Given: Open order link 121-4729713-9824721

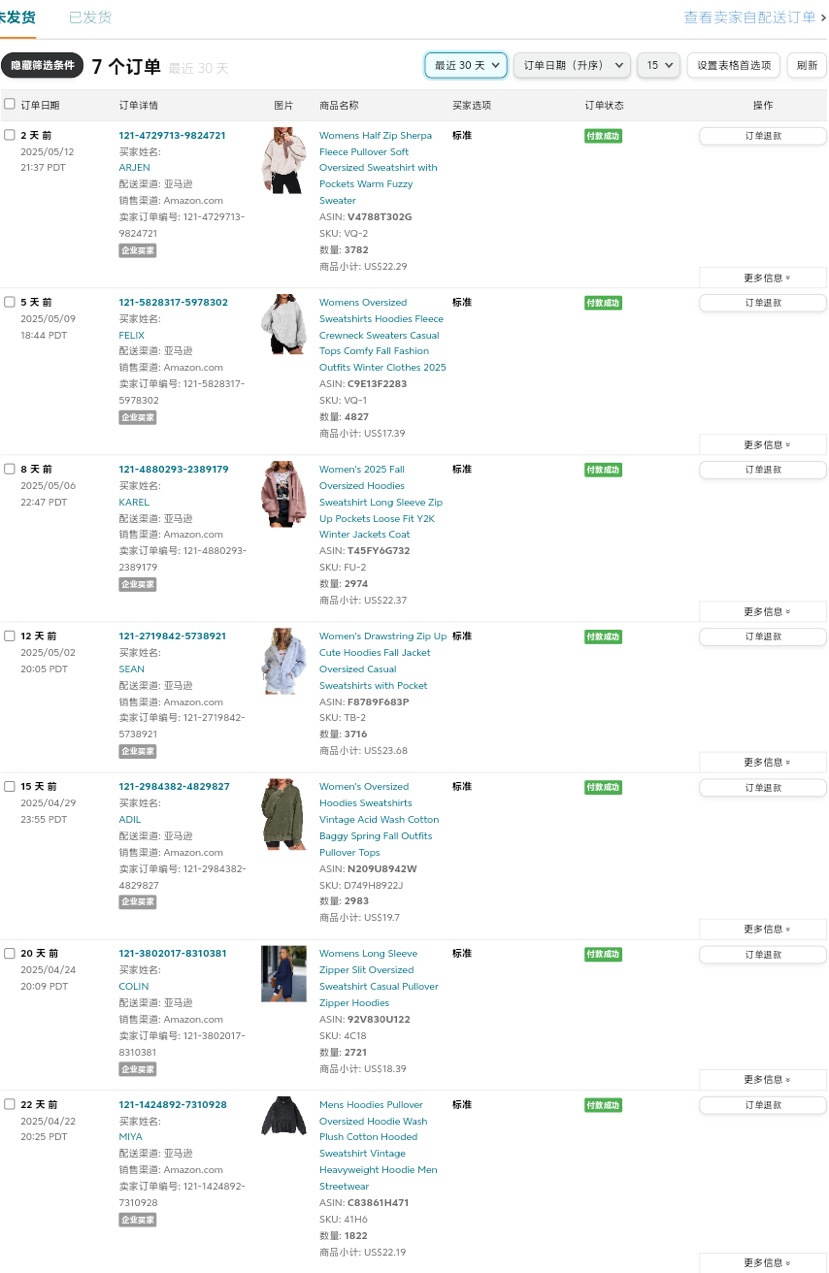Looking at the screenshot, I should [x=171, y=134].
